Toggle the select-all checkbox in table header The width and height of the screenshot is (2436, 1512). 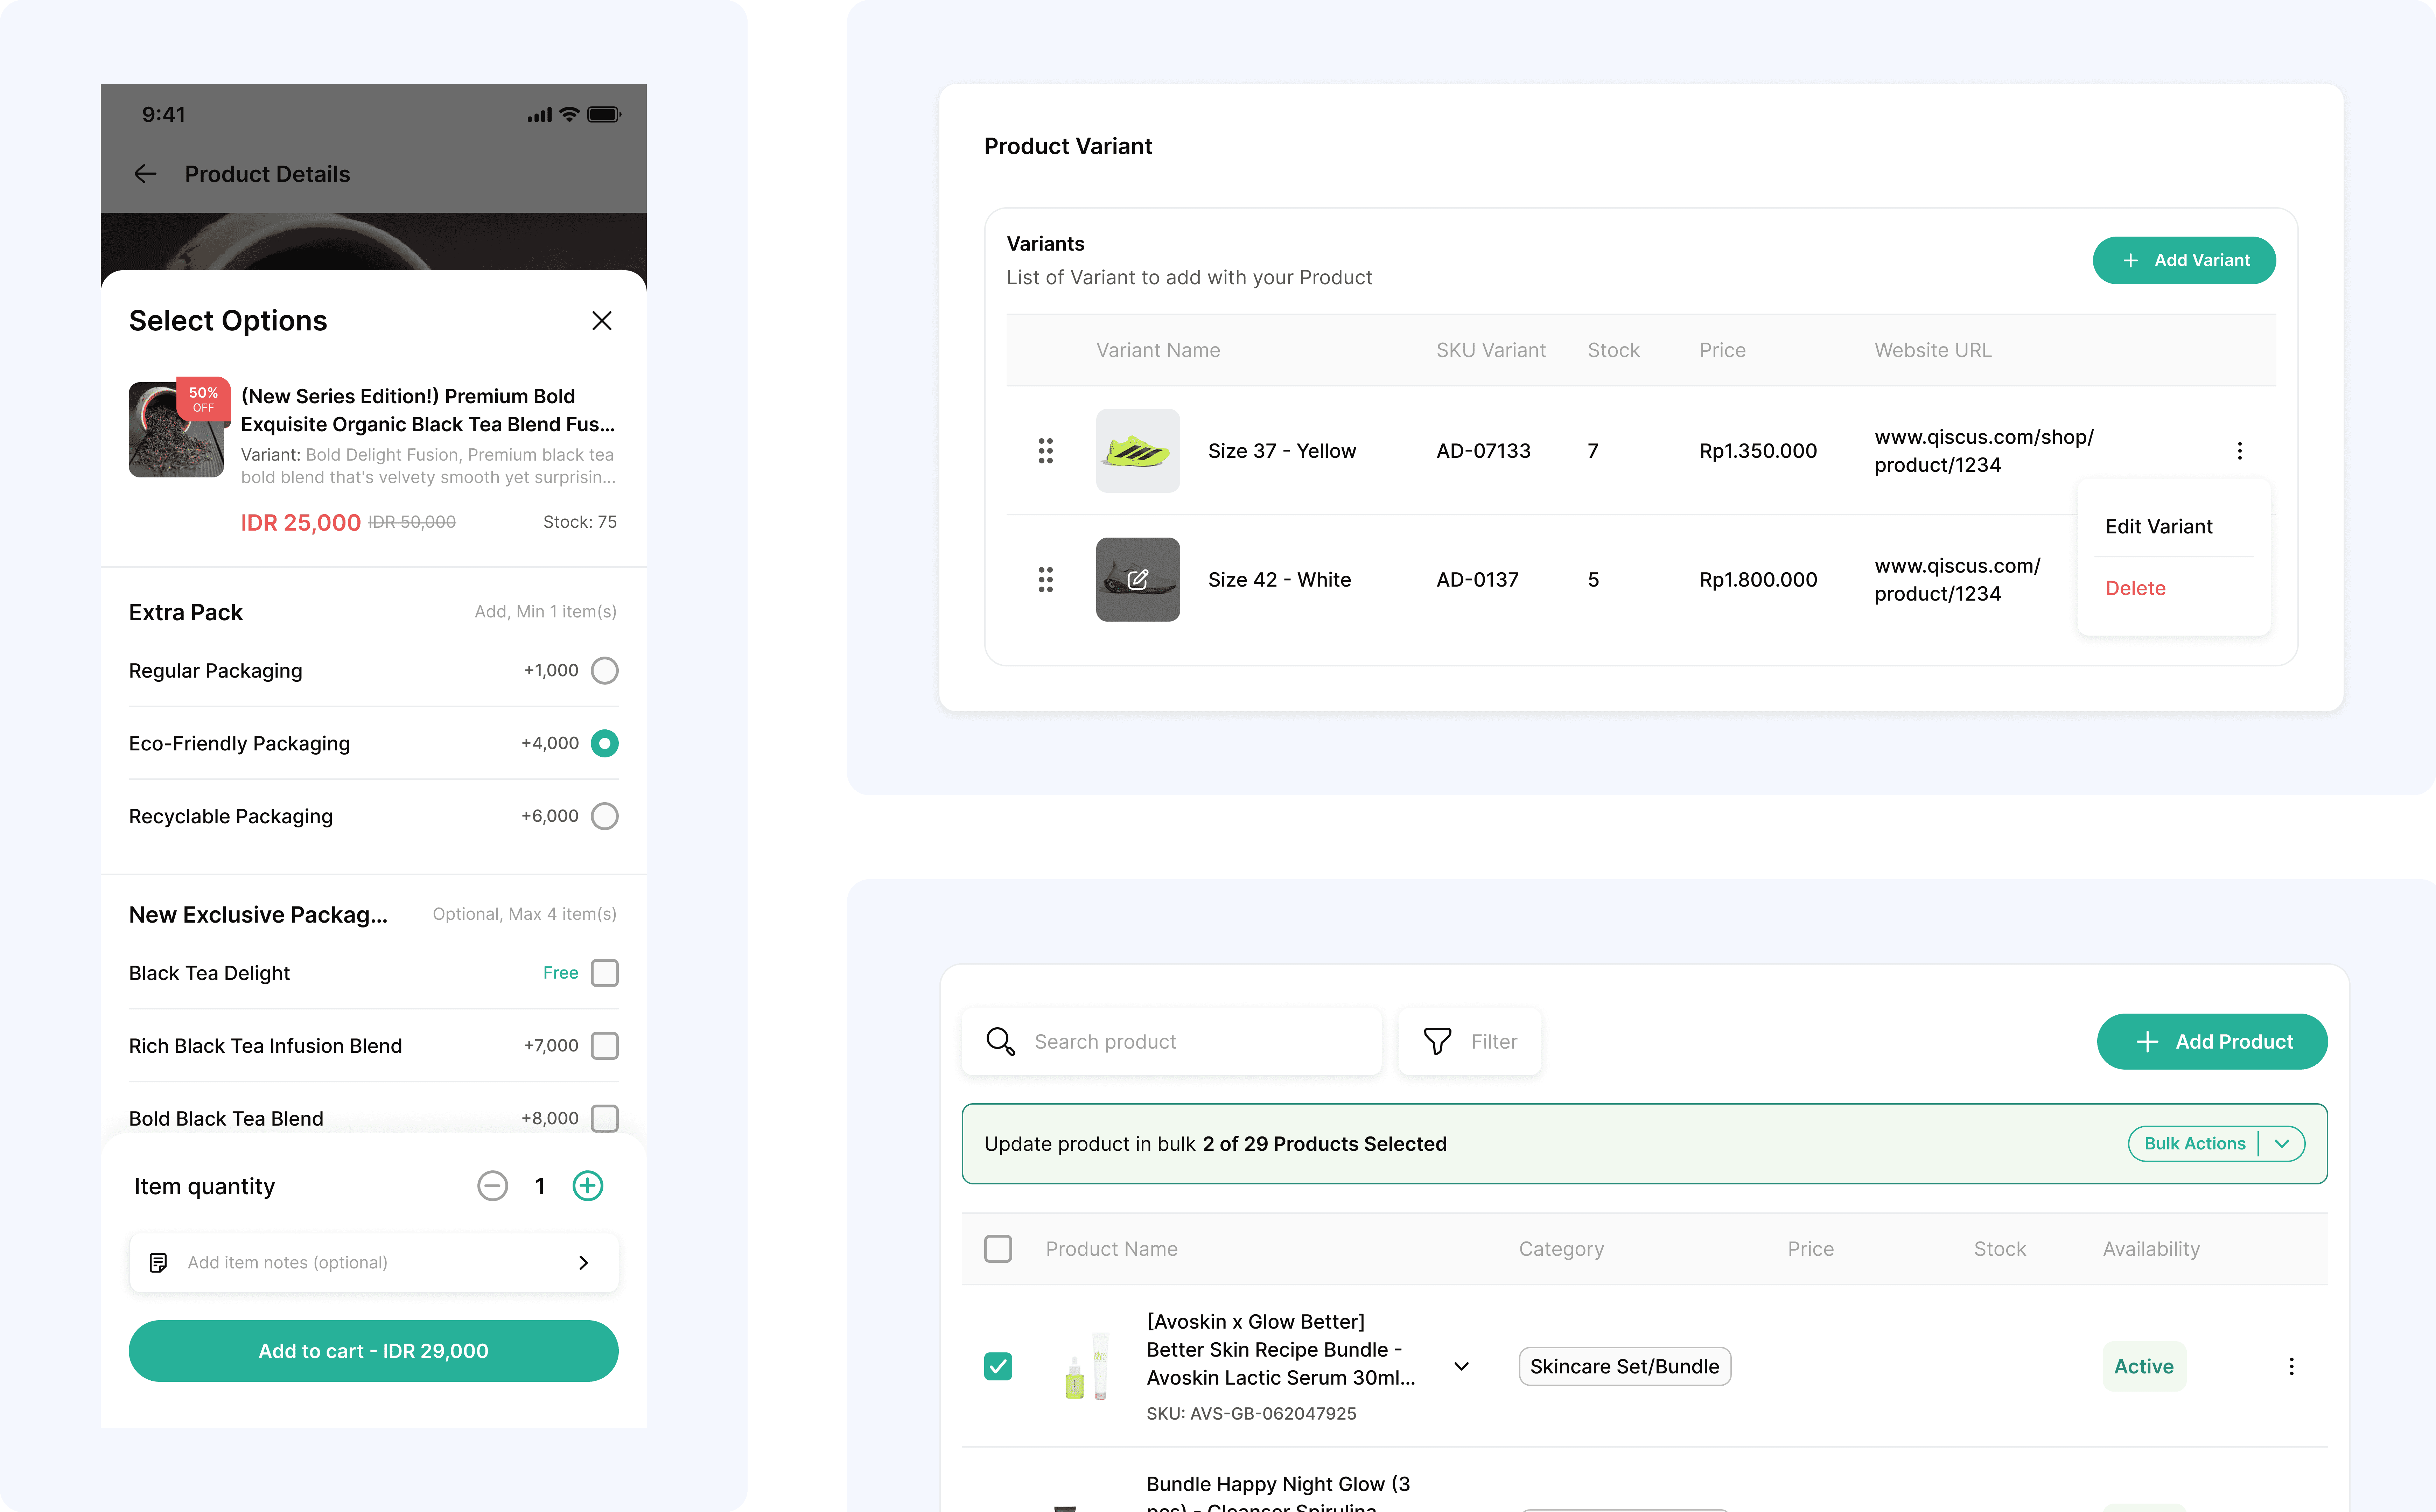pos(998,1249)
